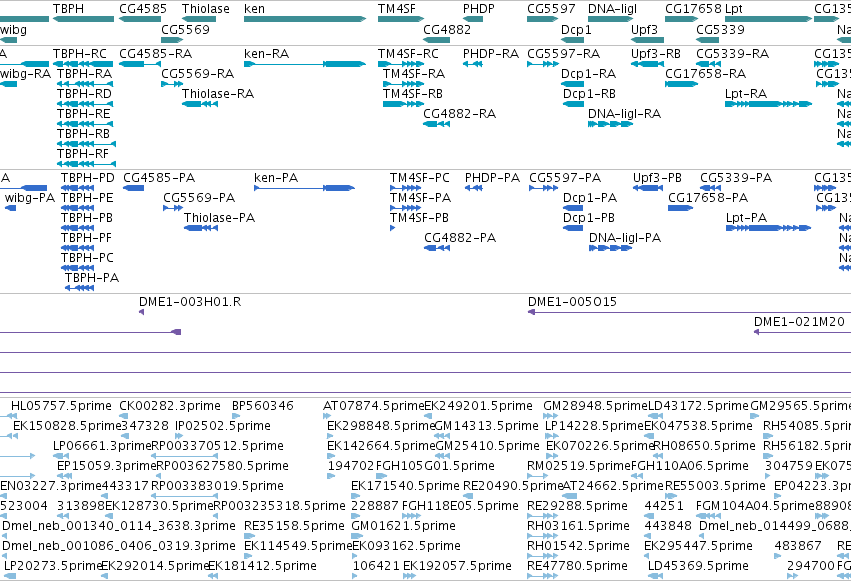The width and height of the screenshot is (851, 581).
Task: Select the TBPH-RE transcript label
Action: [84, 114]
